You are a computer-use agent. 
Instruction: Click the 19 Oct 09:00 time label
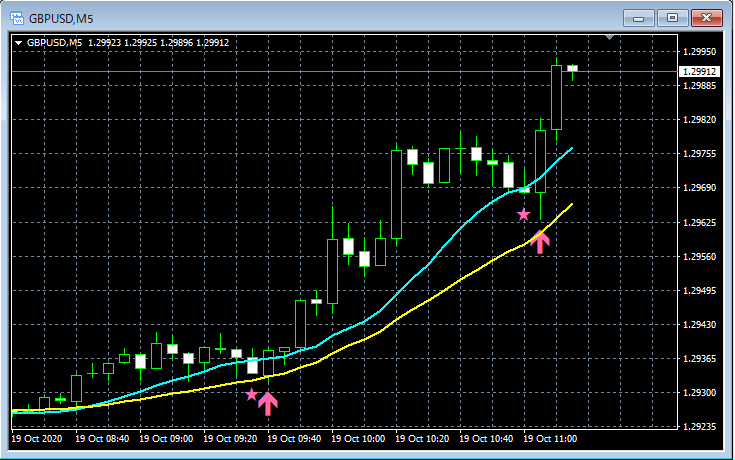(166, 439)
